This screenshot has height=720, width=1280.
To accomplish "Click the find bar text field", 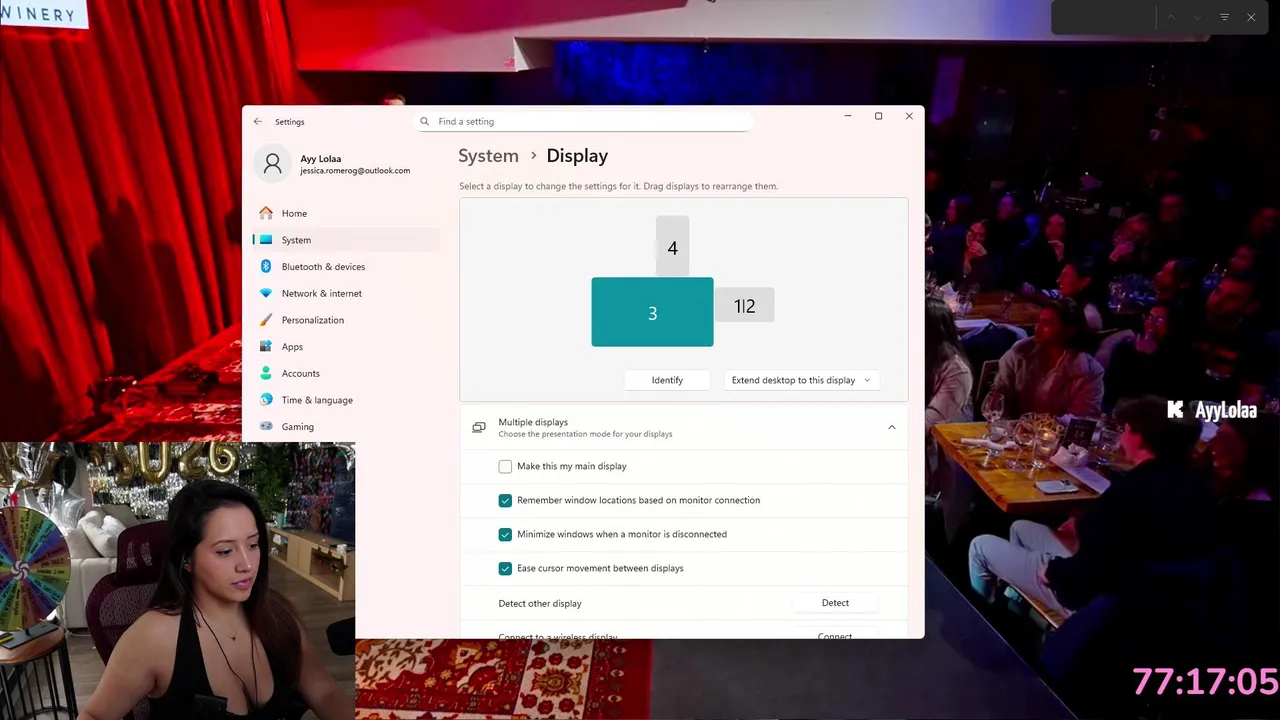I will point(1106,17).
